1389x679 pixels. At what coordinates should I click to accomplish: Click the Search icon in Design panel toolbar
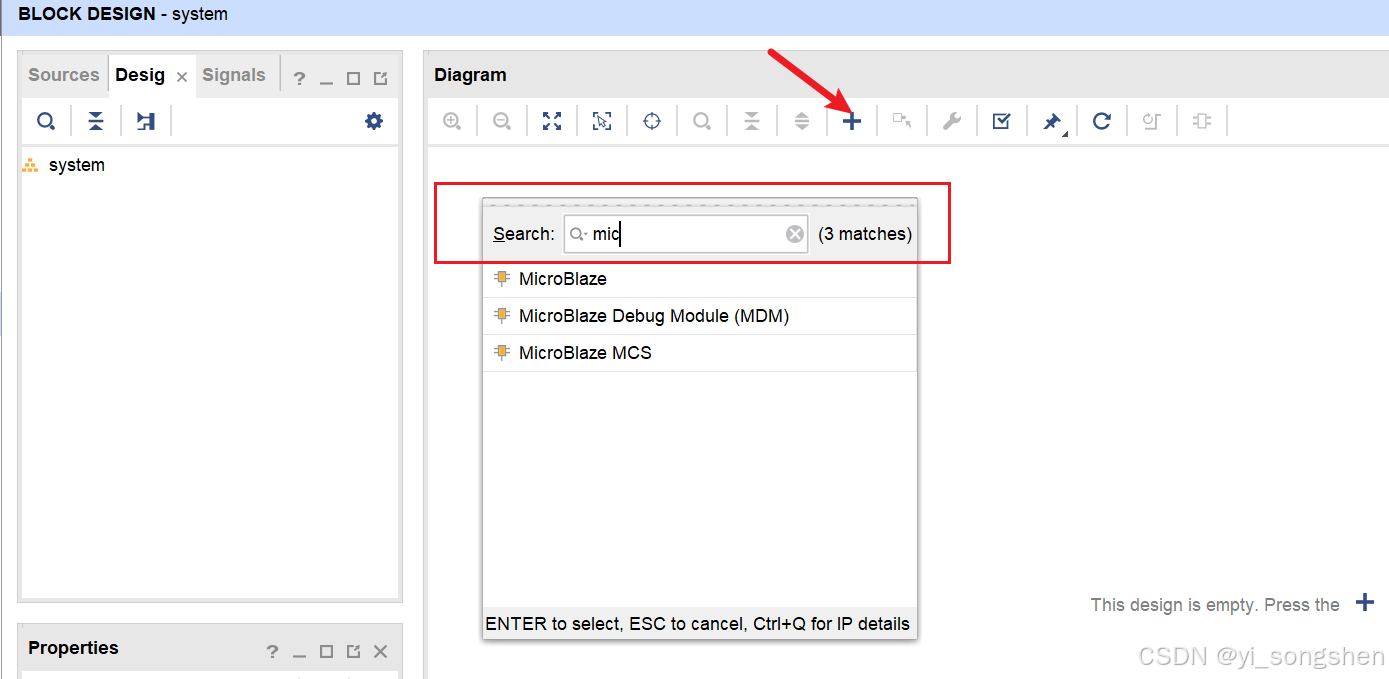pyautogui.click(x=46, y=121)
